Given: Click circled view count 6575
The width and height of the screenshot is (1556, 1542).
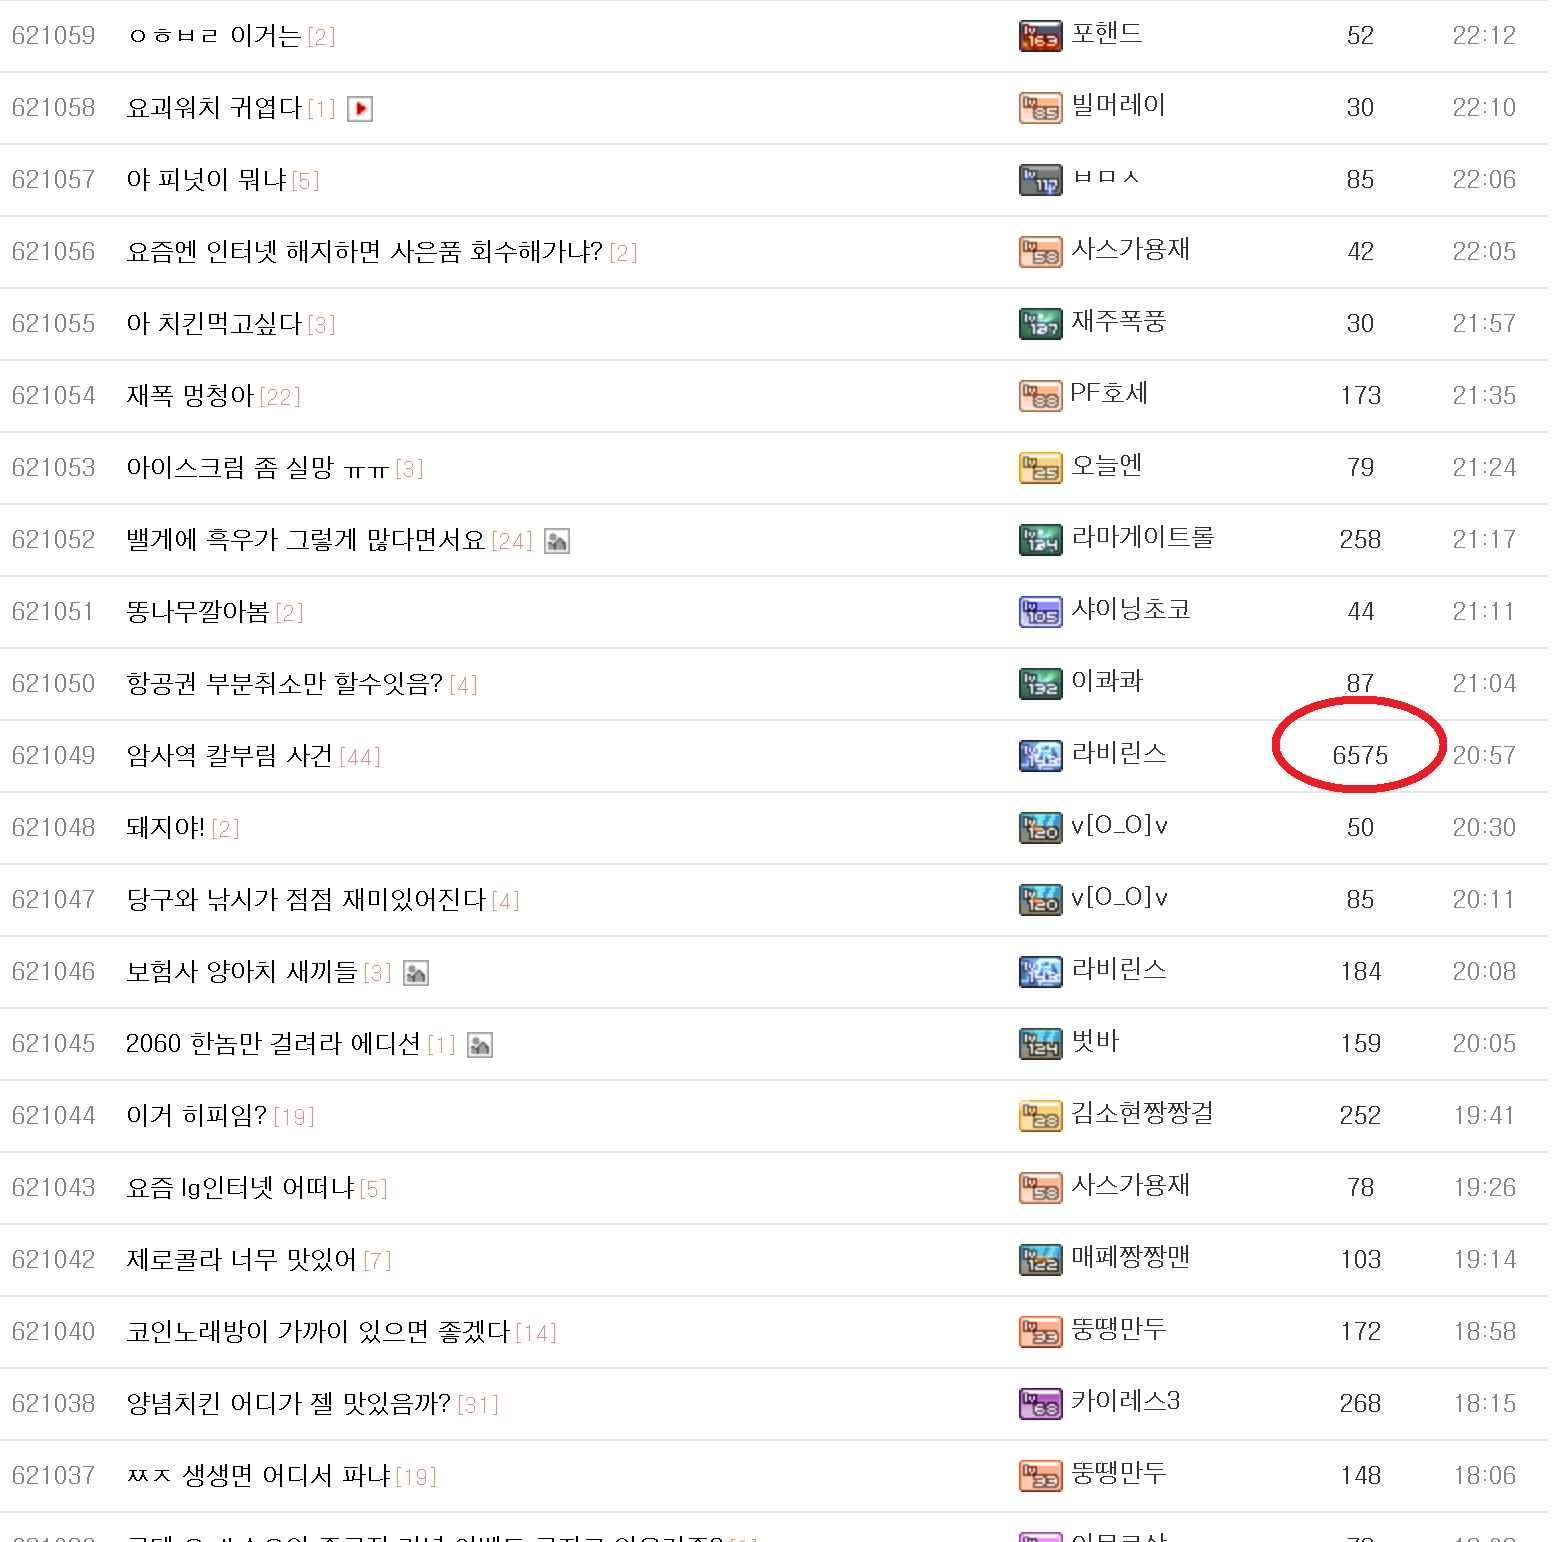Looking at the screenshot, I should click(1360, 755).
